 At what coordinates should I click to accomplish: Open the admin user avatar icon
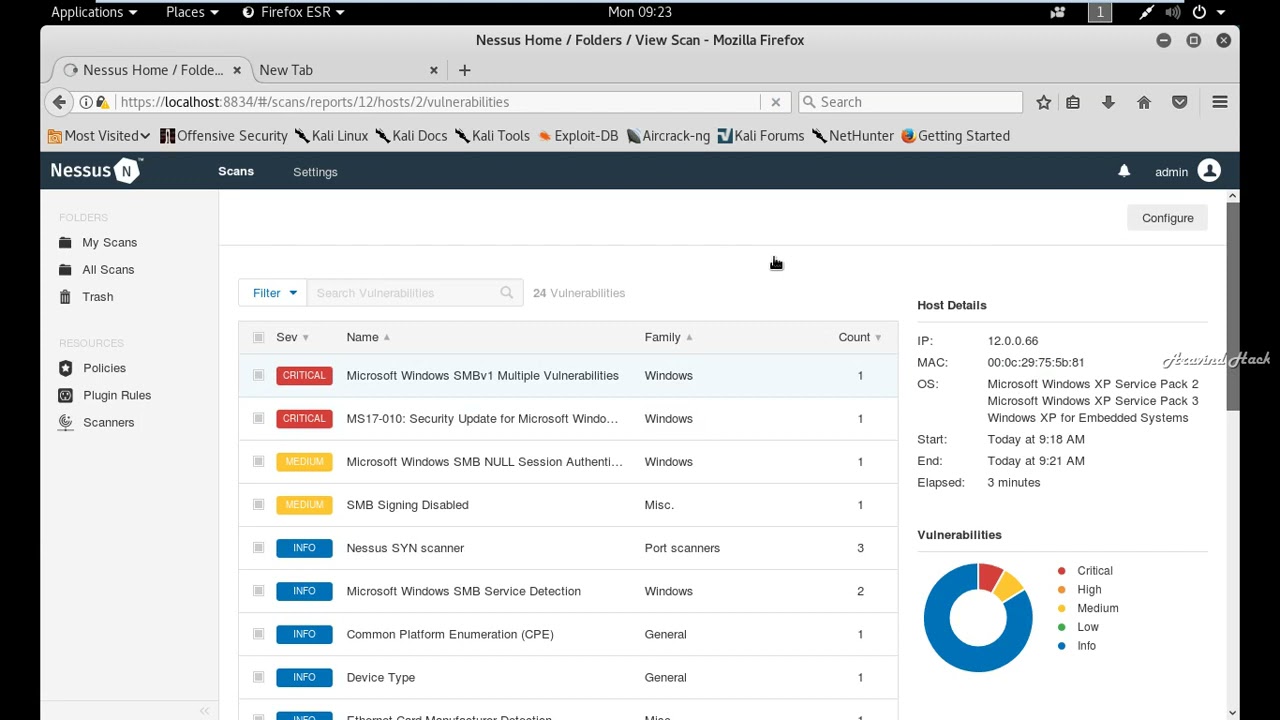1209,171
